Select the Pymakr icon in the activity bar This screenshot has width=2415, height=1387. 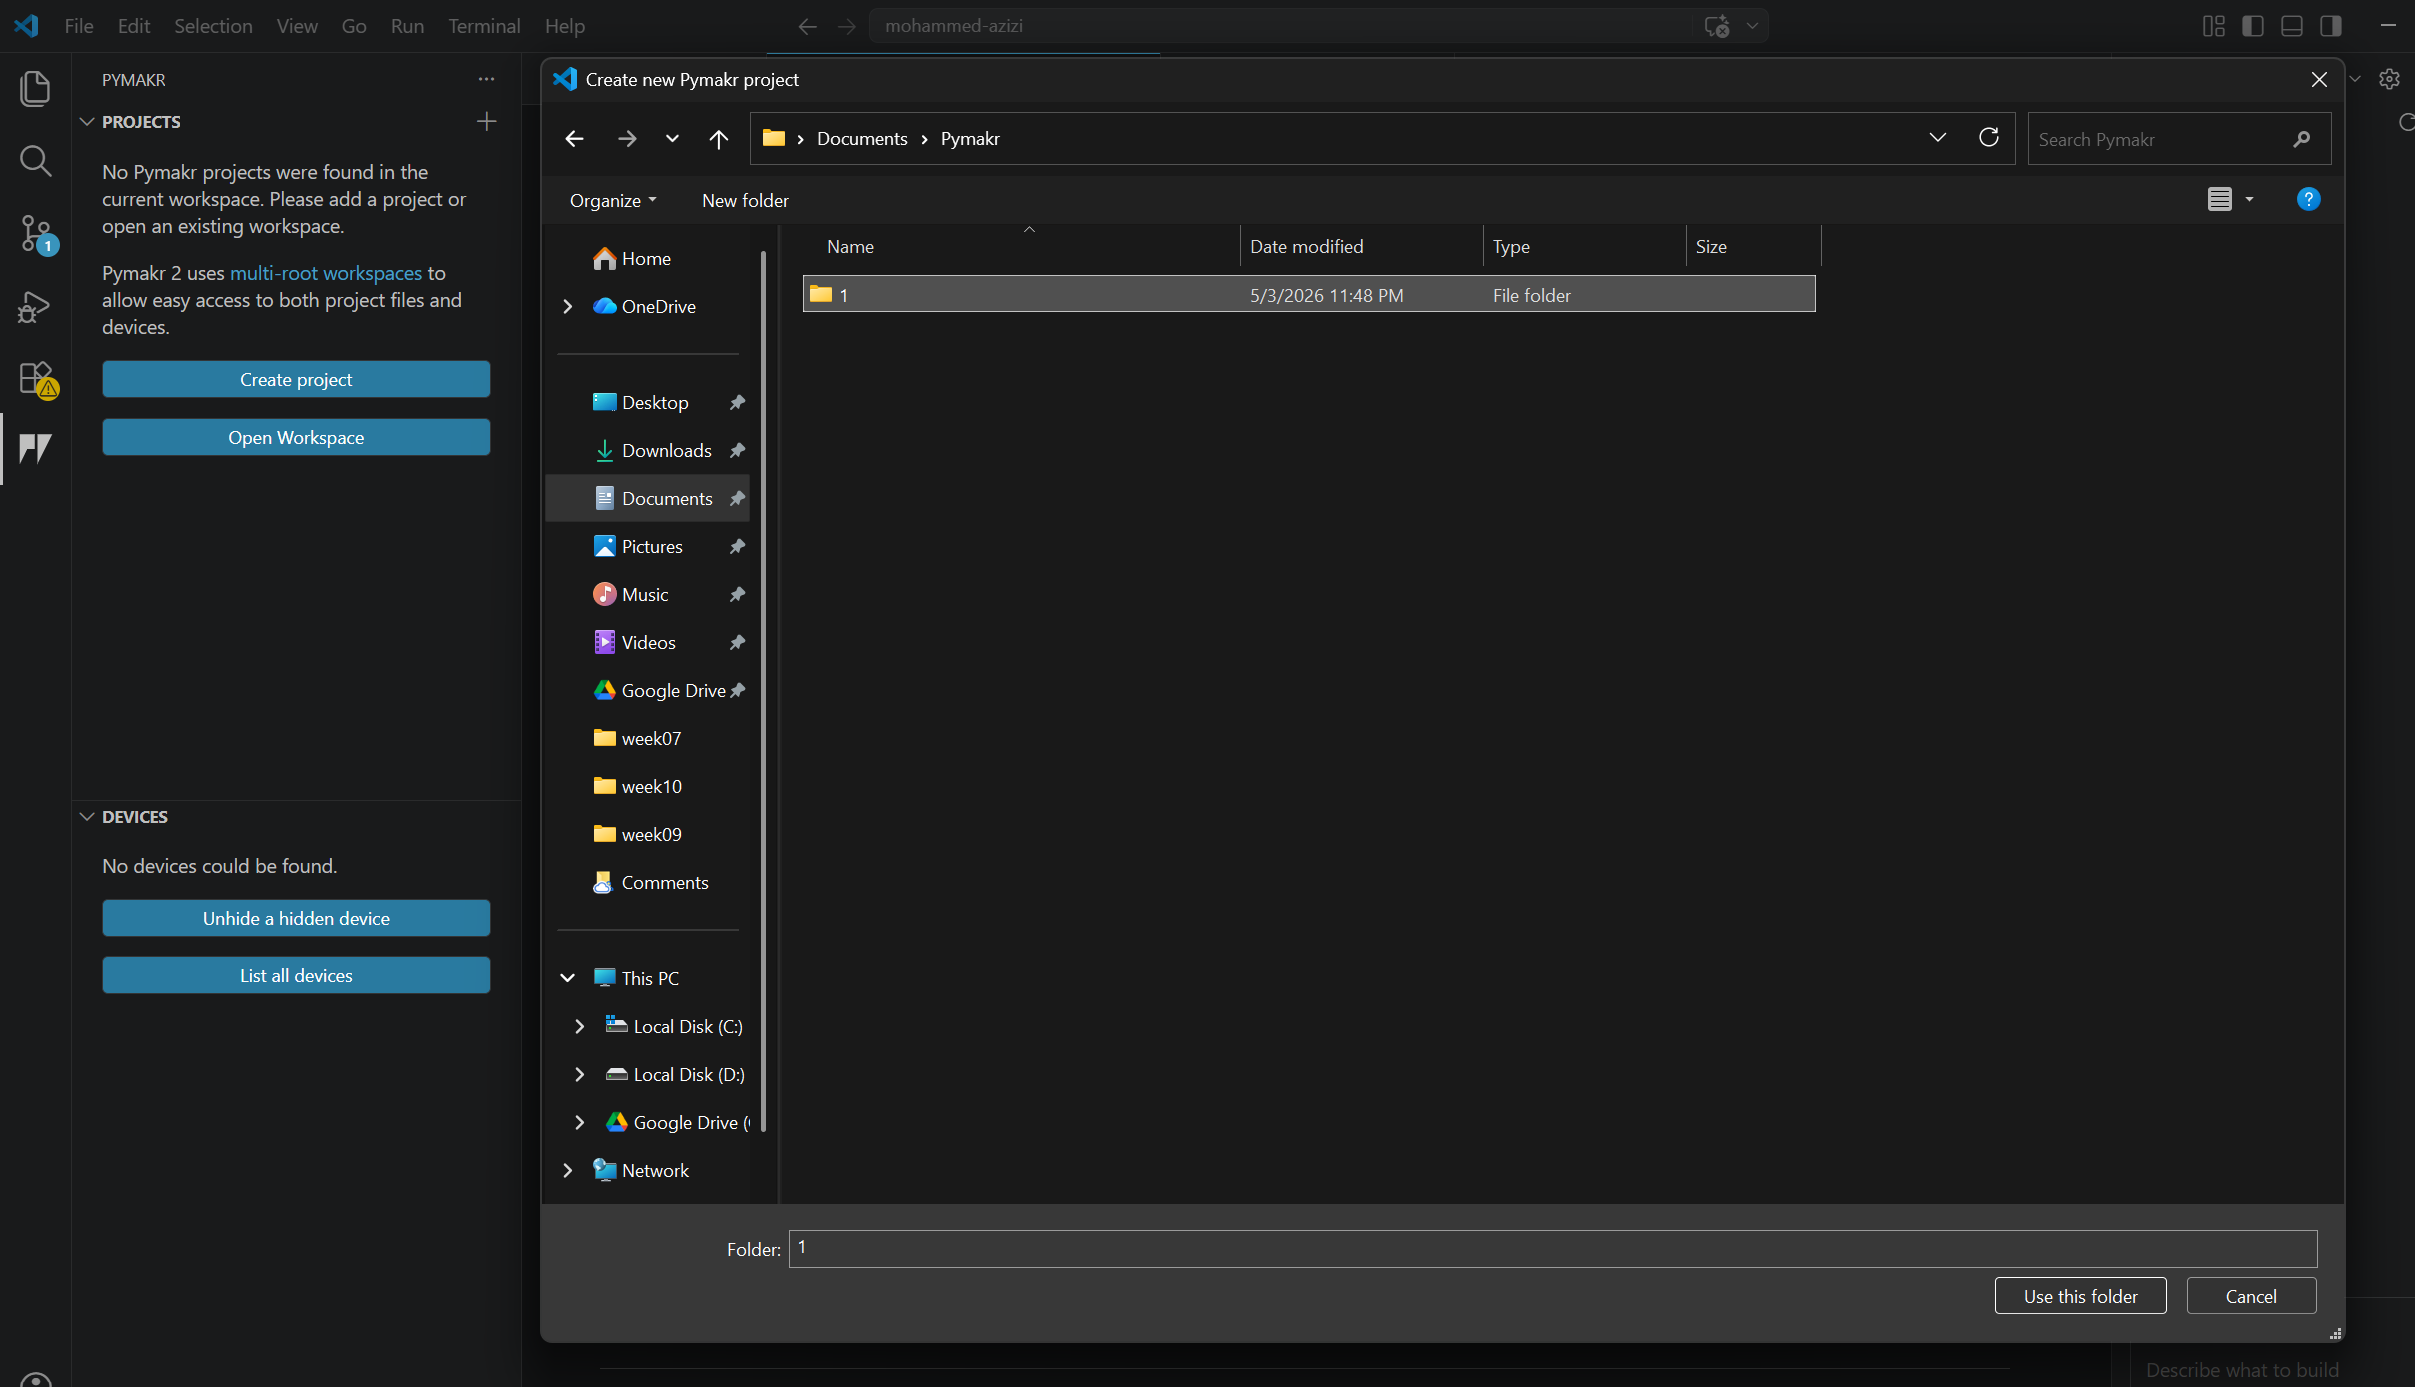coord(35,448)
